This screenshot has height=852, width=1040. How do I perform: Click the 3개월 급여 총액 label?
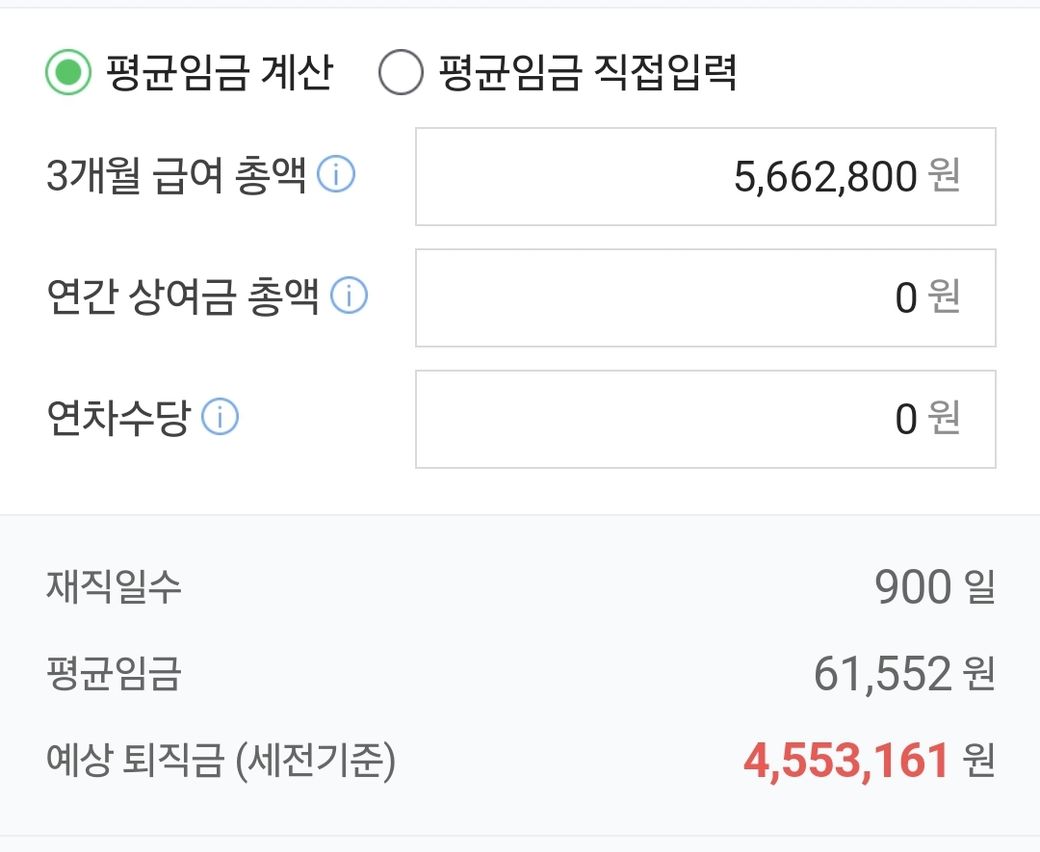175,177
